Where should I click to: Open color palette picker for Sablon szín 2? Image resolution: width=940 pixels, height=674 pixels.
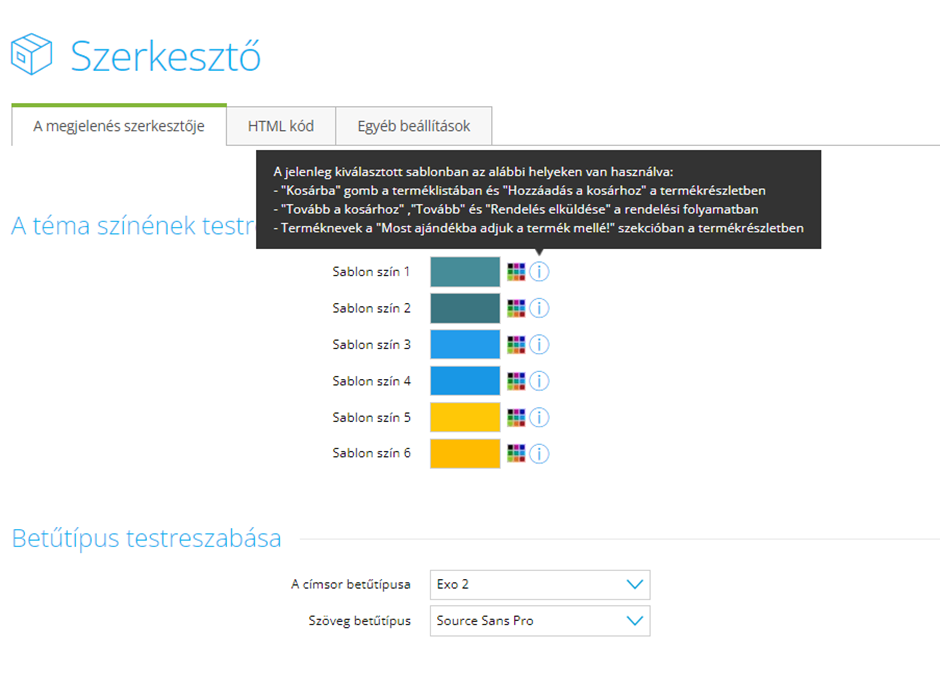(x=516, y=308)
